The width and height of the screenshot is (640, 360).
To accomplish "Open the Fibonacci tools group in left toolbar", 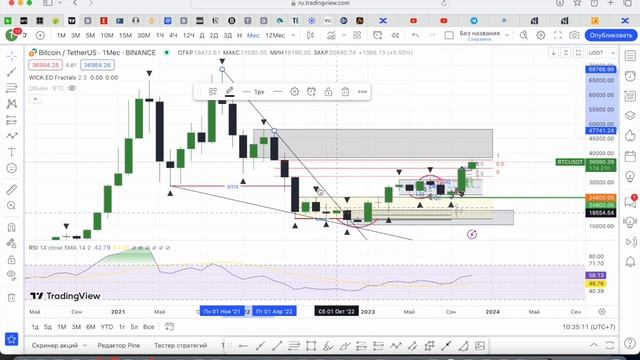I will [11, 88].
